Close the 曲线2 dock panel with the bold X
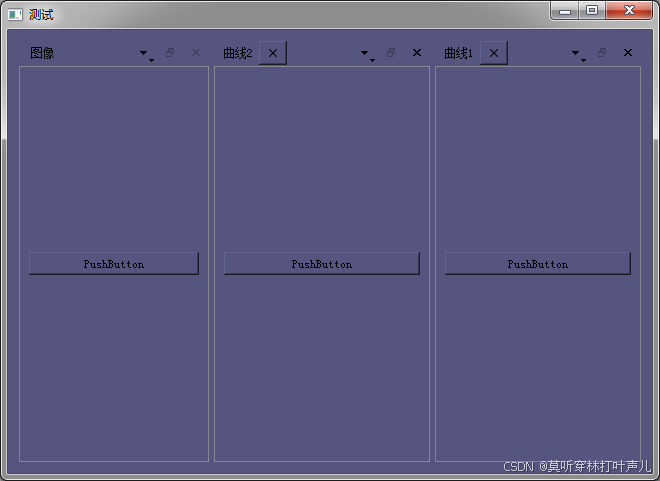 click(x=417, y=53)
